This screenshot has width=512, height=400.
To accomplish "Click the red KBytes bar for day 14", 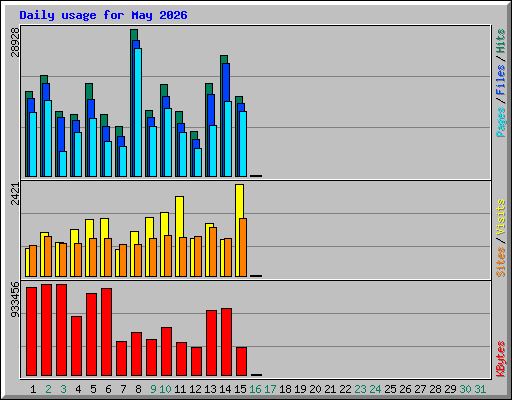I will coord(226,342).
